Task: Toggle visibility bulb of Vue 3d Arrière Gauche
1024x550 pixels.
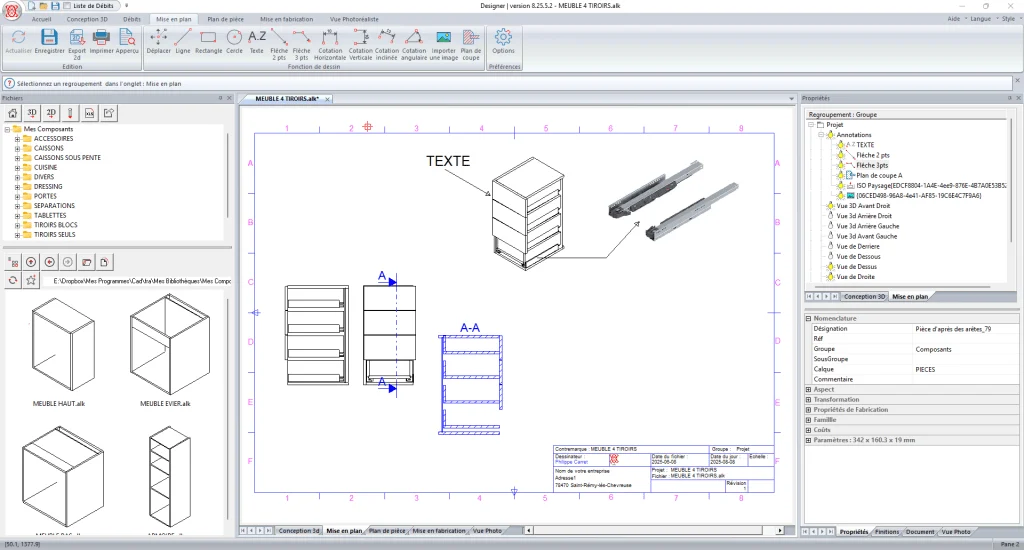Action: 831,226
